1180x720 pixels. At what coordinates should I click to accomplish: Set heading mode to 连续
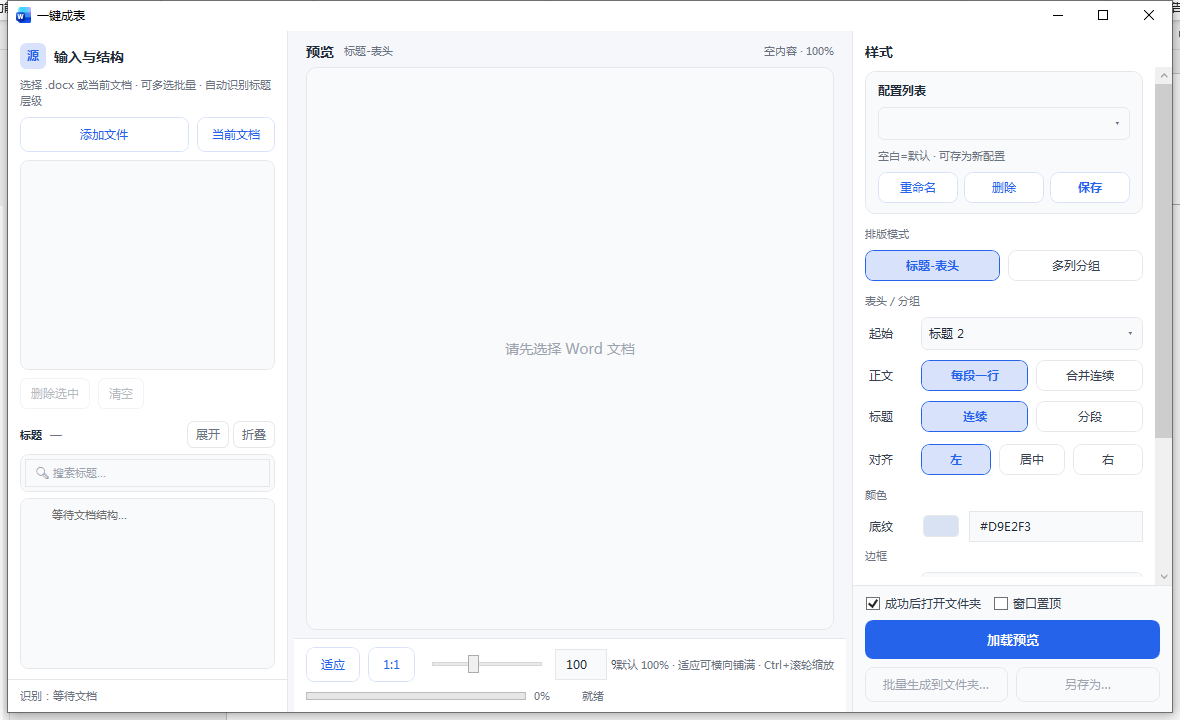(975, 417)
